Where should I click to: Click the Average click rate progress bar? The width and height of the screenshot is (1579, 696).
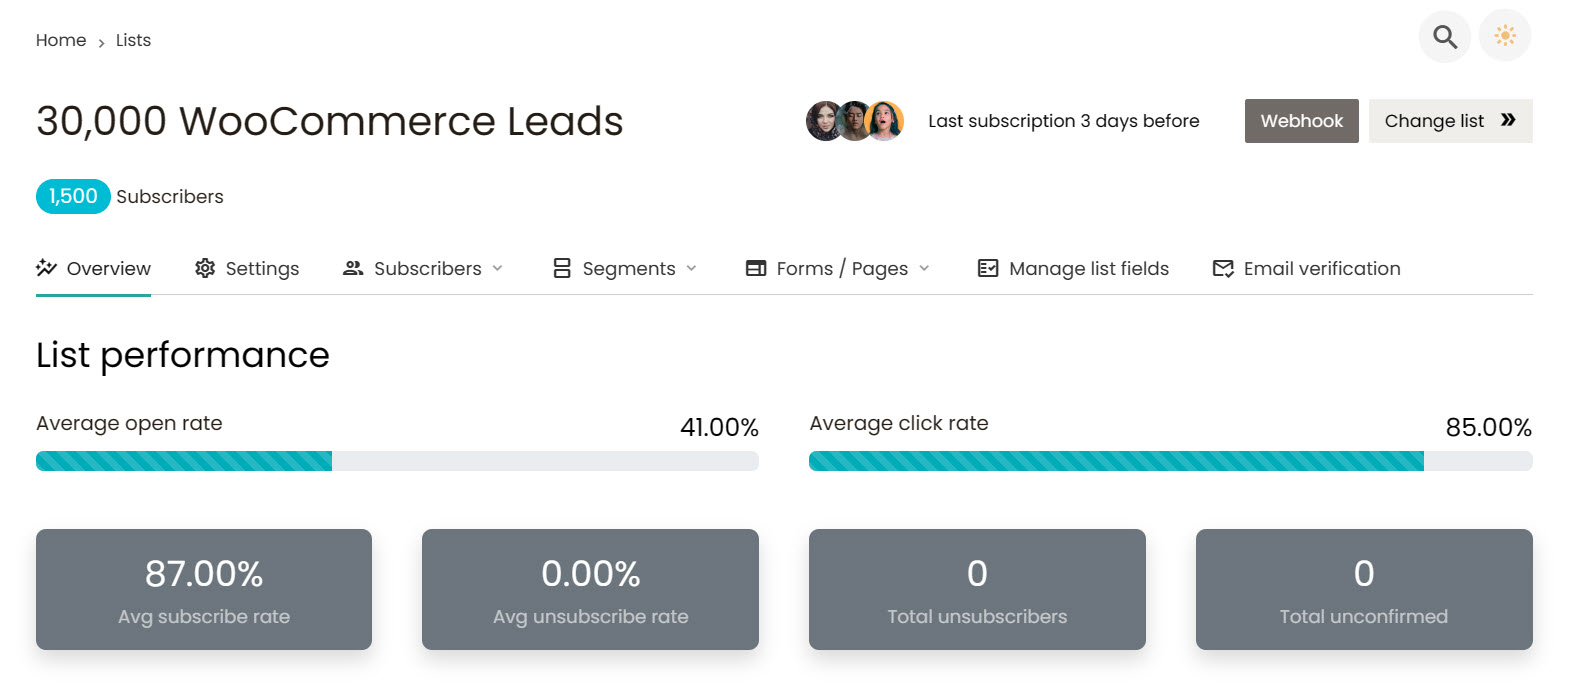tap(1170, 461)
